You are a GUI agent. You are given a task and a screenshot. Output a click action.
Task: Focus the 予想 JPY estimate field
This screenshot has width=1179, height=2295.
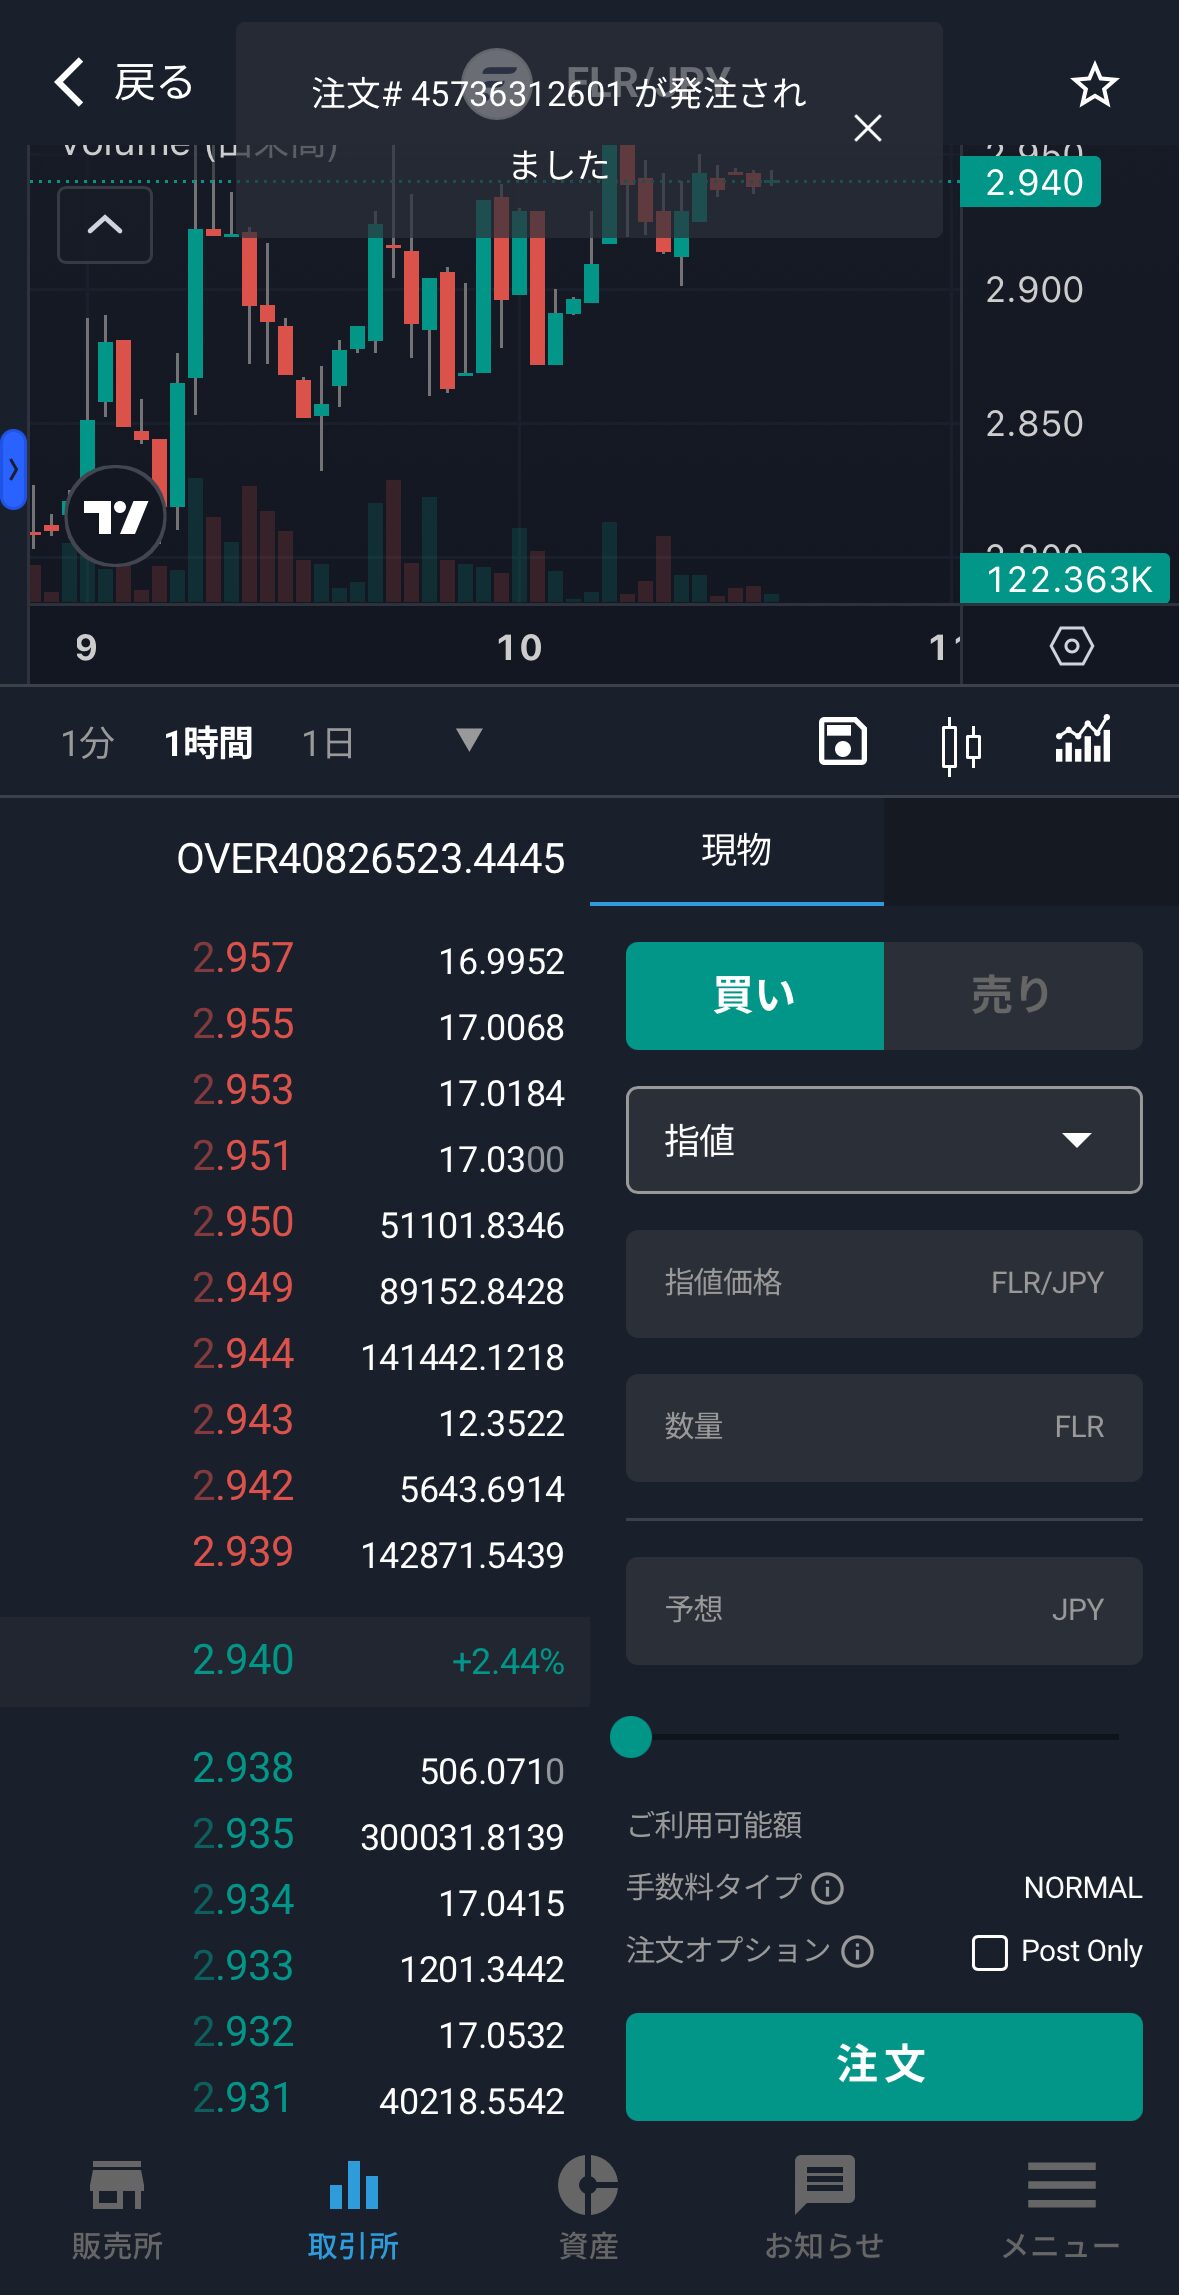coord(884,1610)
